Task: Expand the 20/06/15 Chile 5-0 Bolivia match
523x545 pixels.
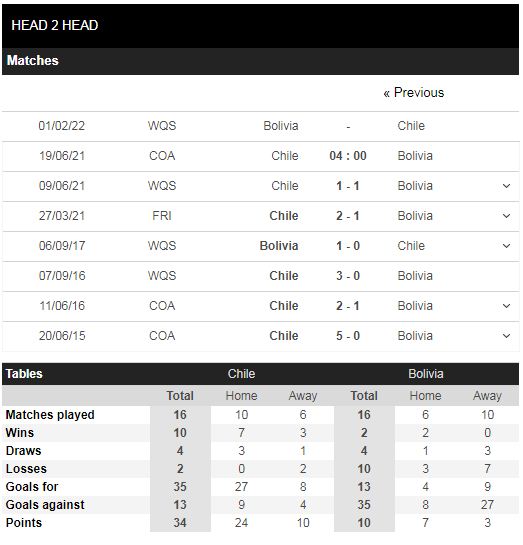Action: point(506,336)
